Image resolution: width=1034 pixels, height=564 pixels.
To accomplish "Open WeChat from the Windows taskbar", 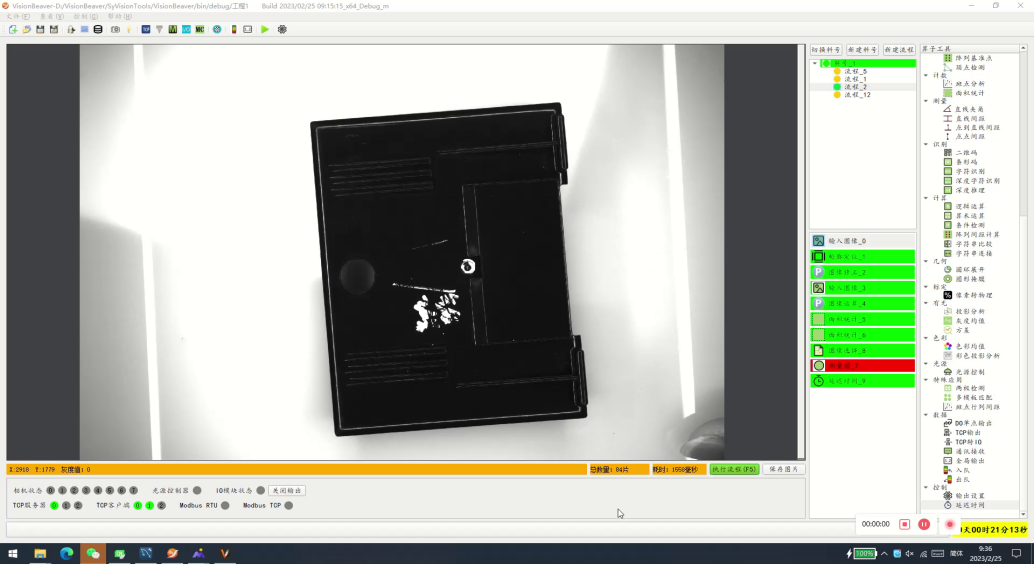I will click(x=93, y=553).
